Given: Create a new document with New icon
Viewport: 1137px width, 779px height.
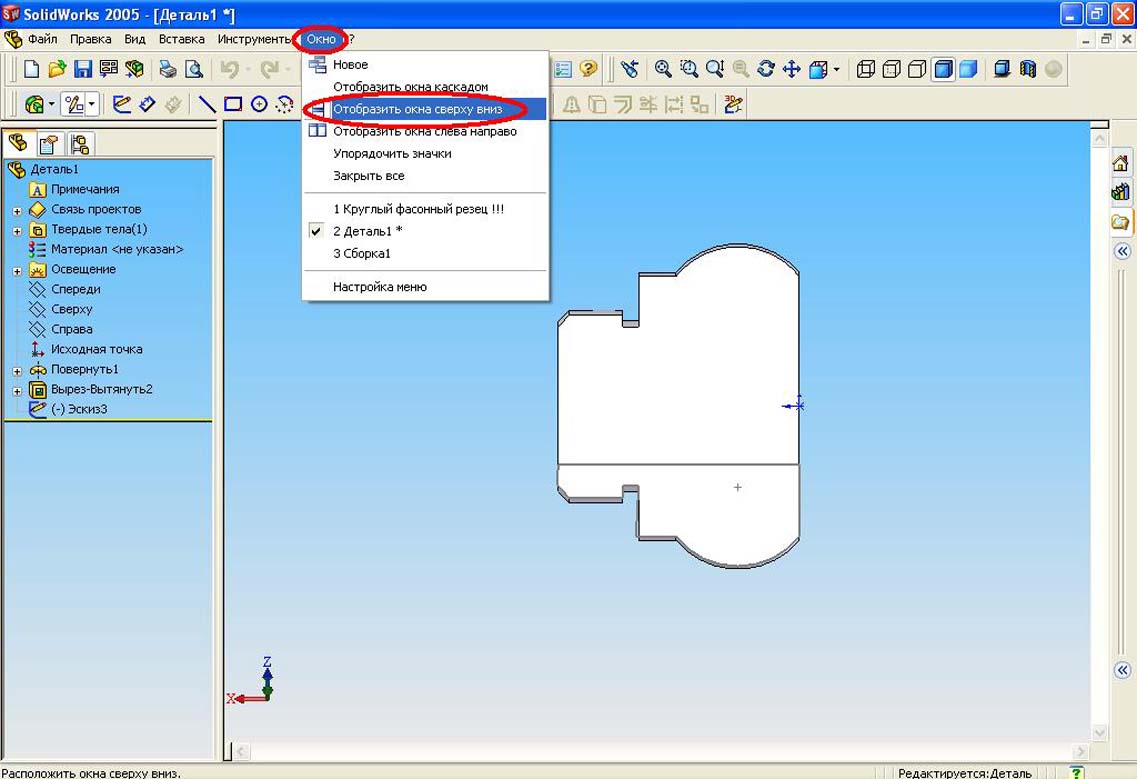Looking at the screenshot, I should [31, 69].
